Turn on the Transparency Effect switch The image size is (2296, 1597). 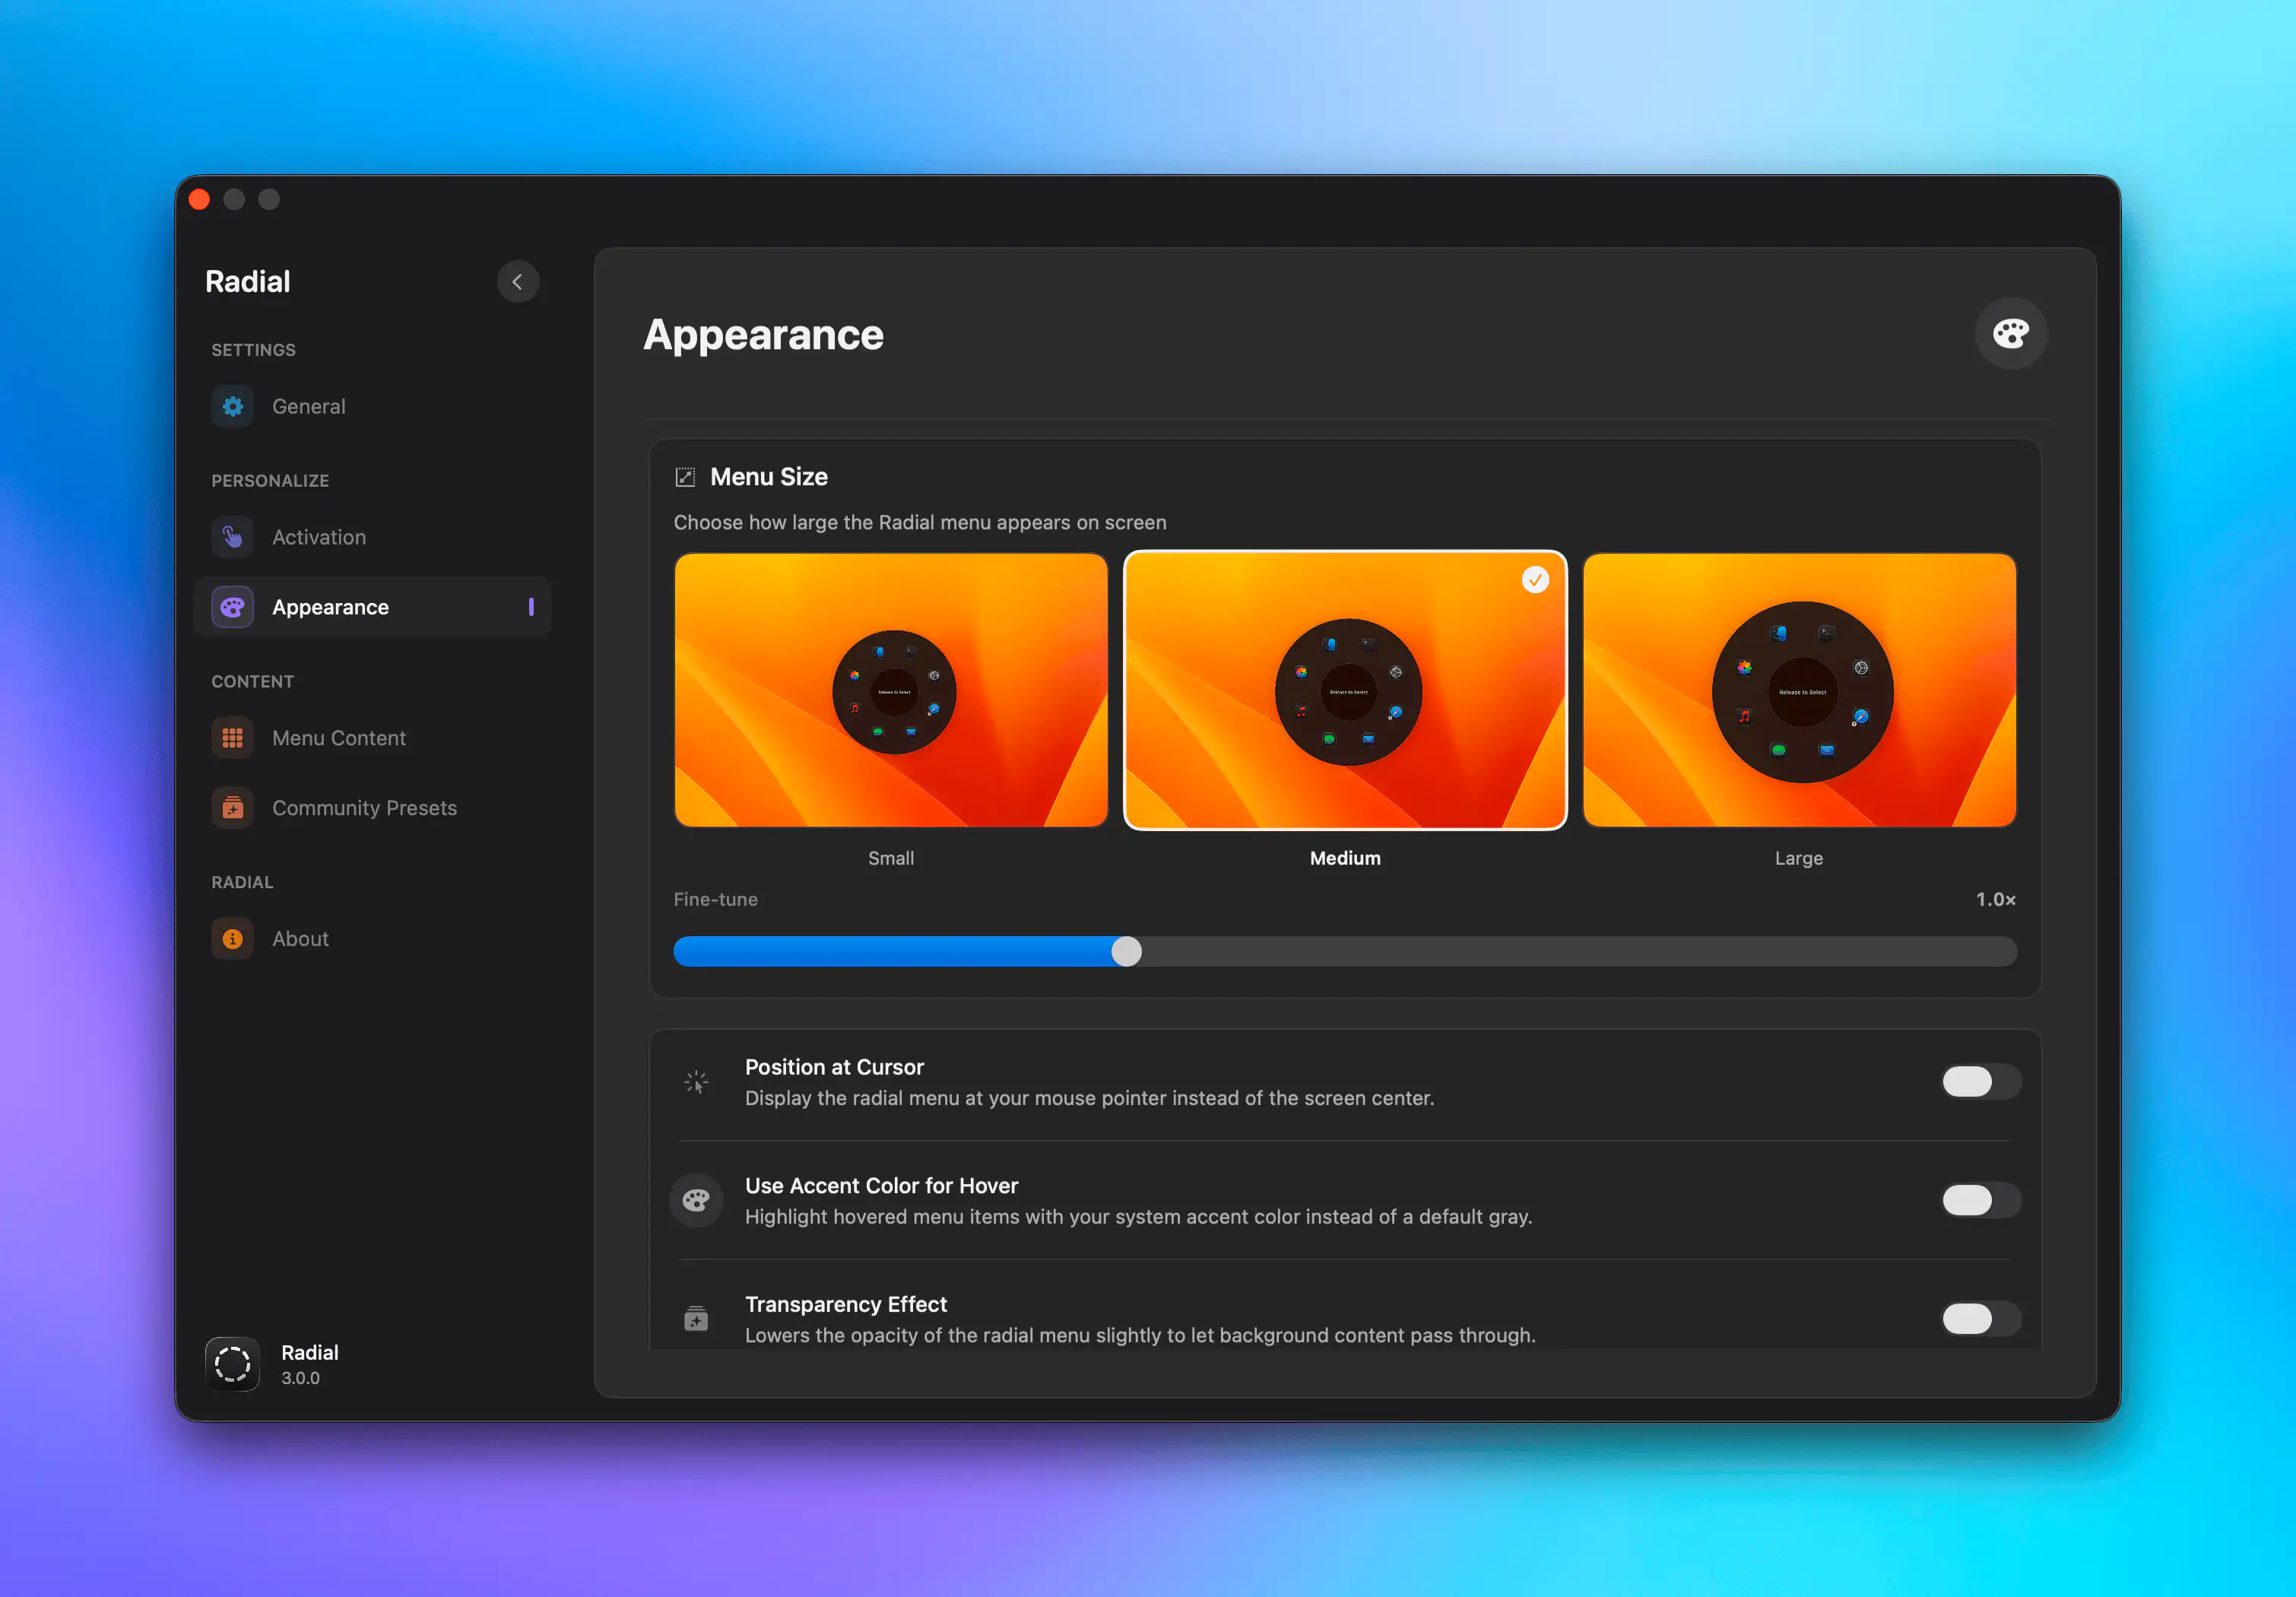tap(1980, 1319)
